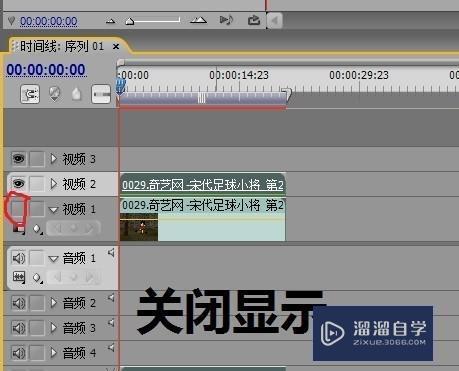The height and width of the screenshot is (371, 459).
Task: Click the 视频 3 track name
Action: click(79, 159)
